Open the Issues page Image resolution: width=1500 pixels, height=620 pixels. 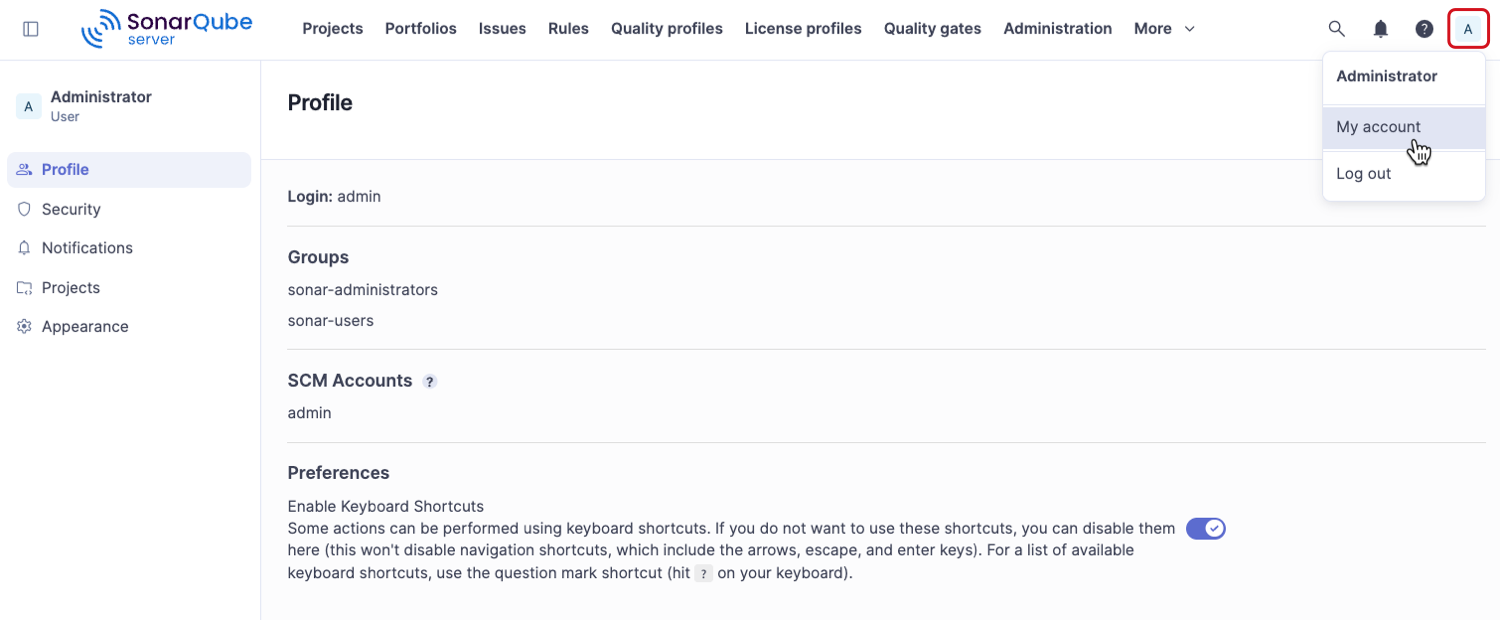[502, 28]
